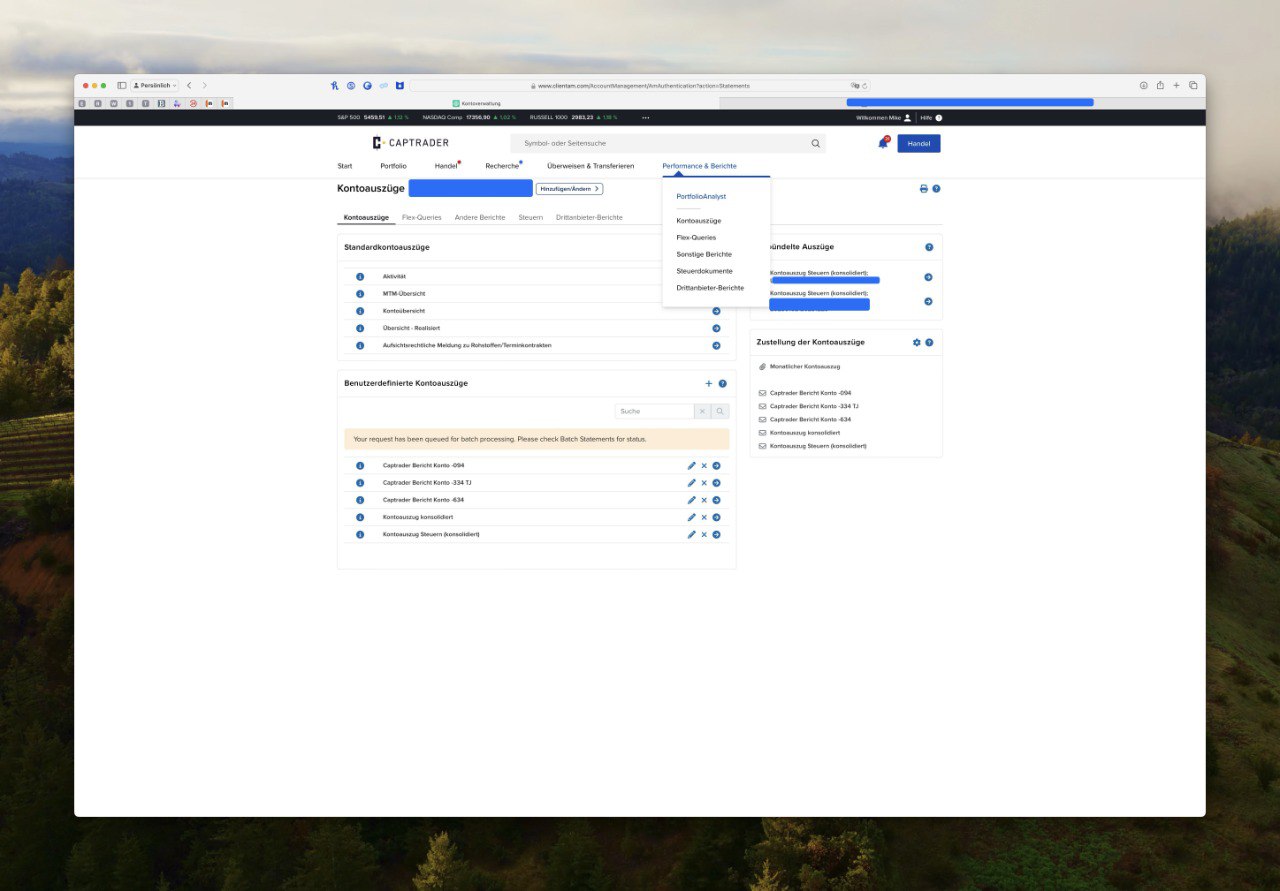1280x891 pixels.
Task: Open settings gear for Zustellung der Kontoauszüge
Action: (x=917, y=342)
